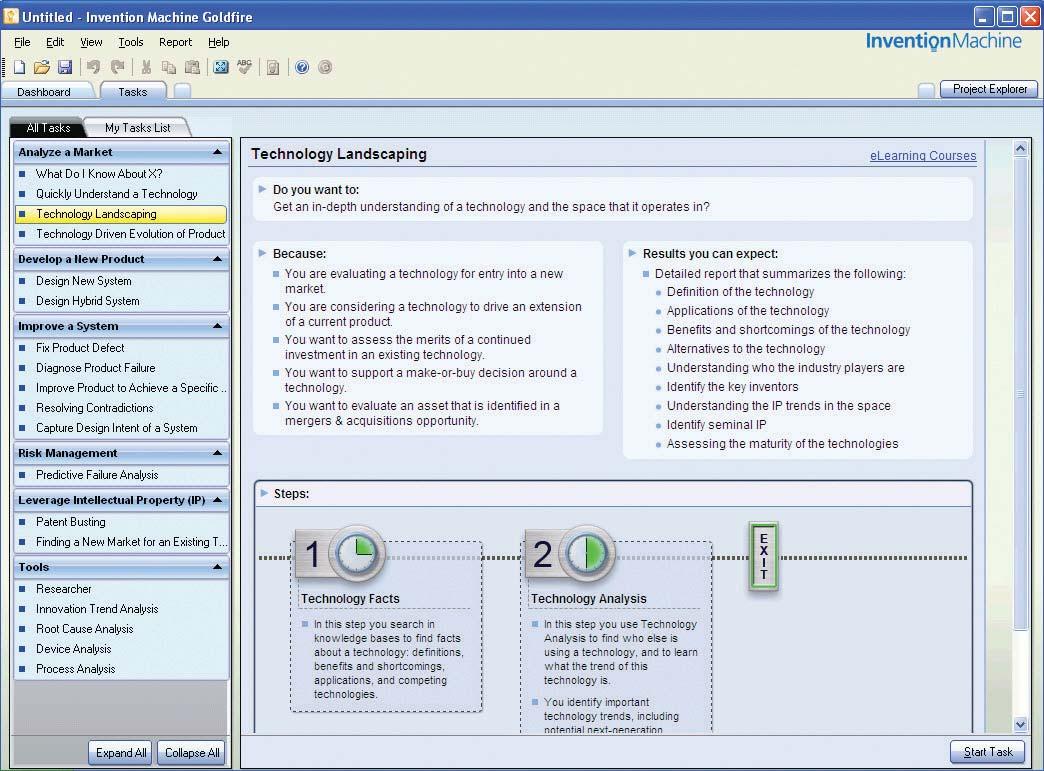Collapse the Analyze a Market section
1044x771 pixels.
pos(217,152)
